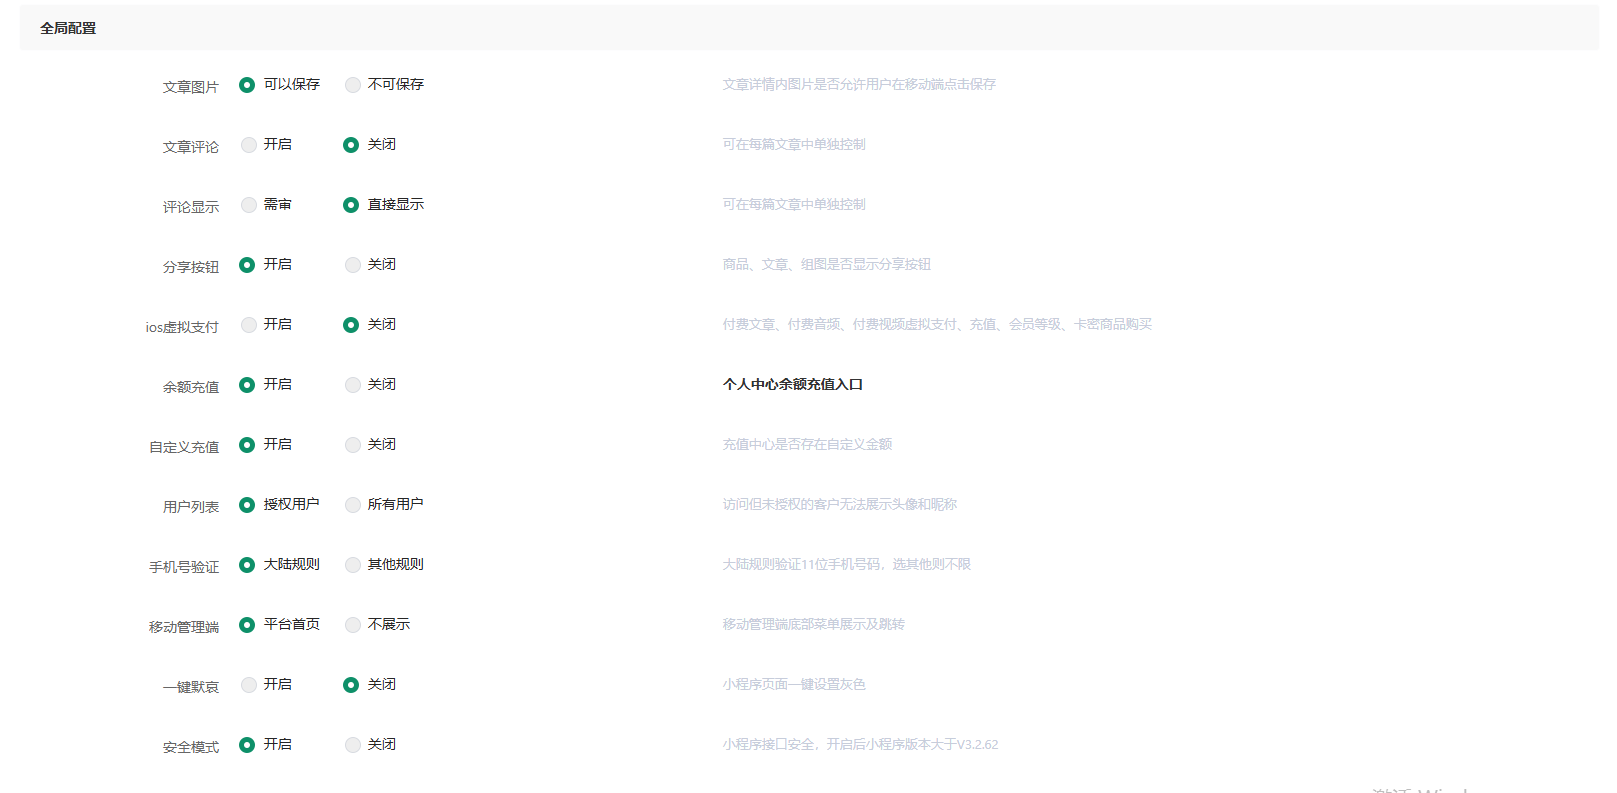
Task: Turn off 分享按钮 by selecting 关闭
Action: (x=353, y=265)
